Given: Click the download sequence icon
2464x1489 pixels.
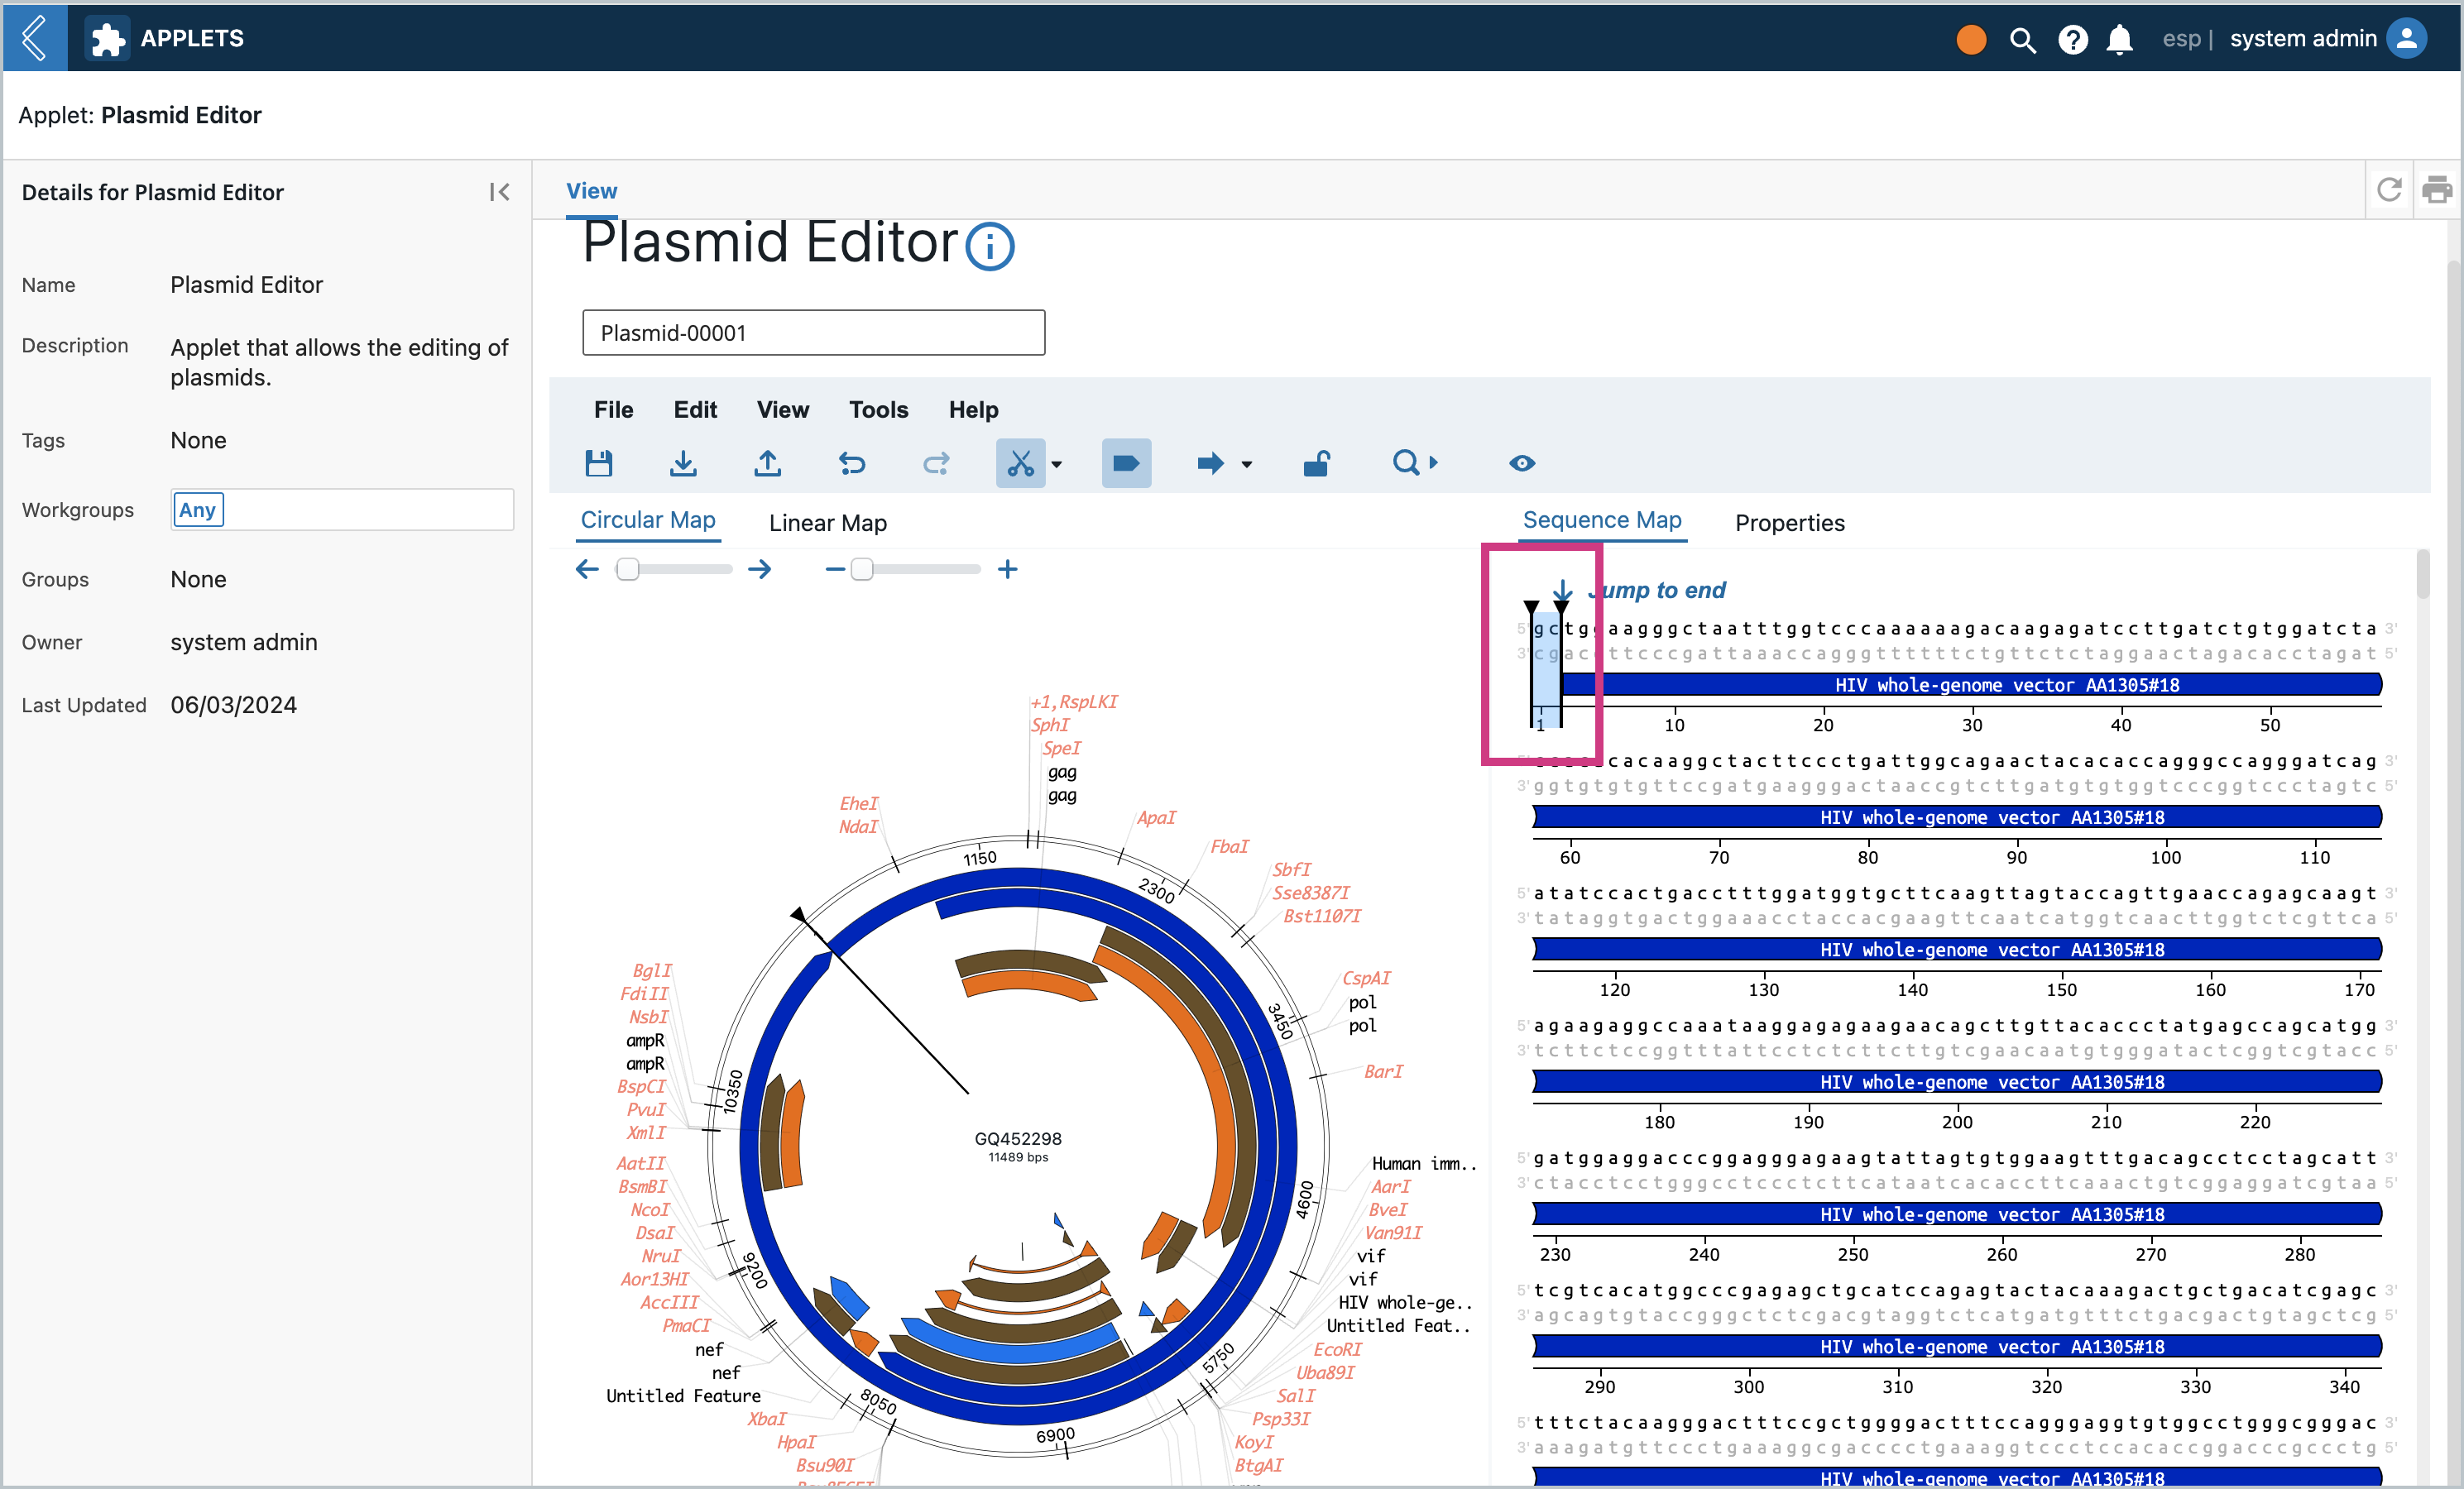Looking at the screenshot, I should [x=683, y=463].
